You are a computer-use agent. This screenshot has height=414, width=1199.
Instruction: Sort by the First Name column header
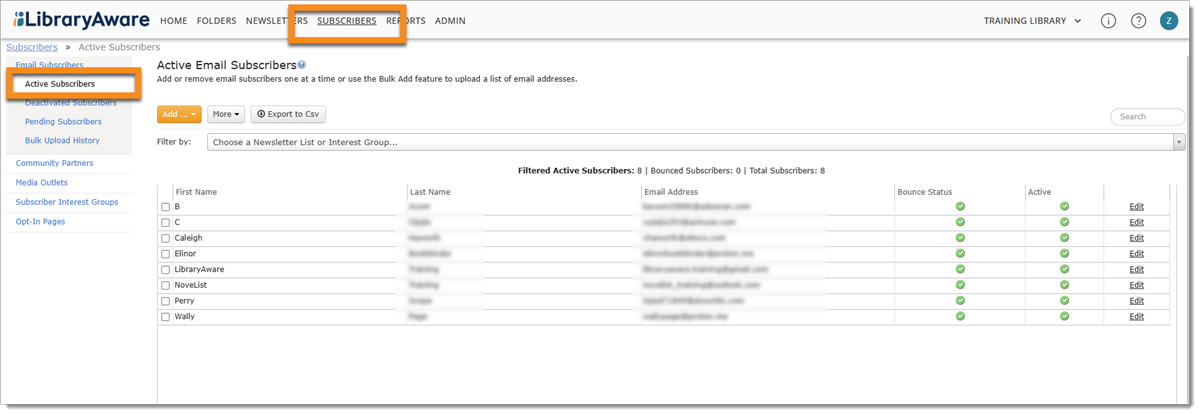196,192
